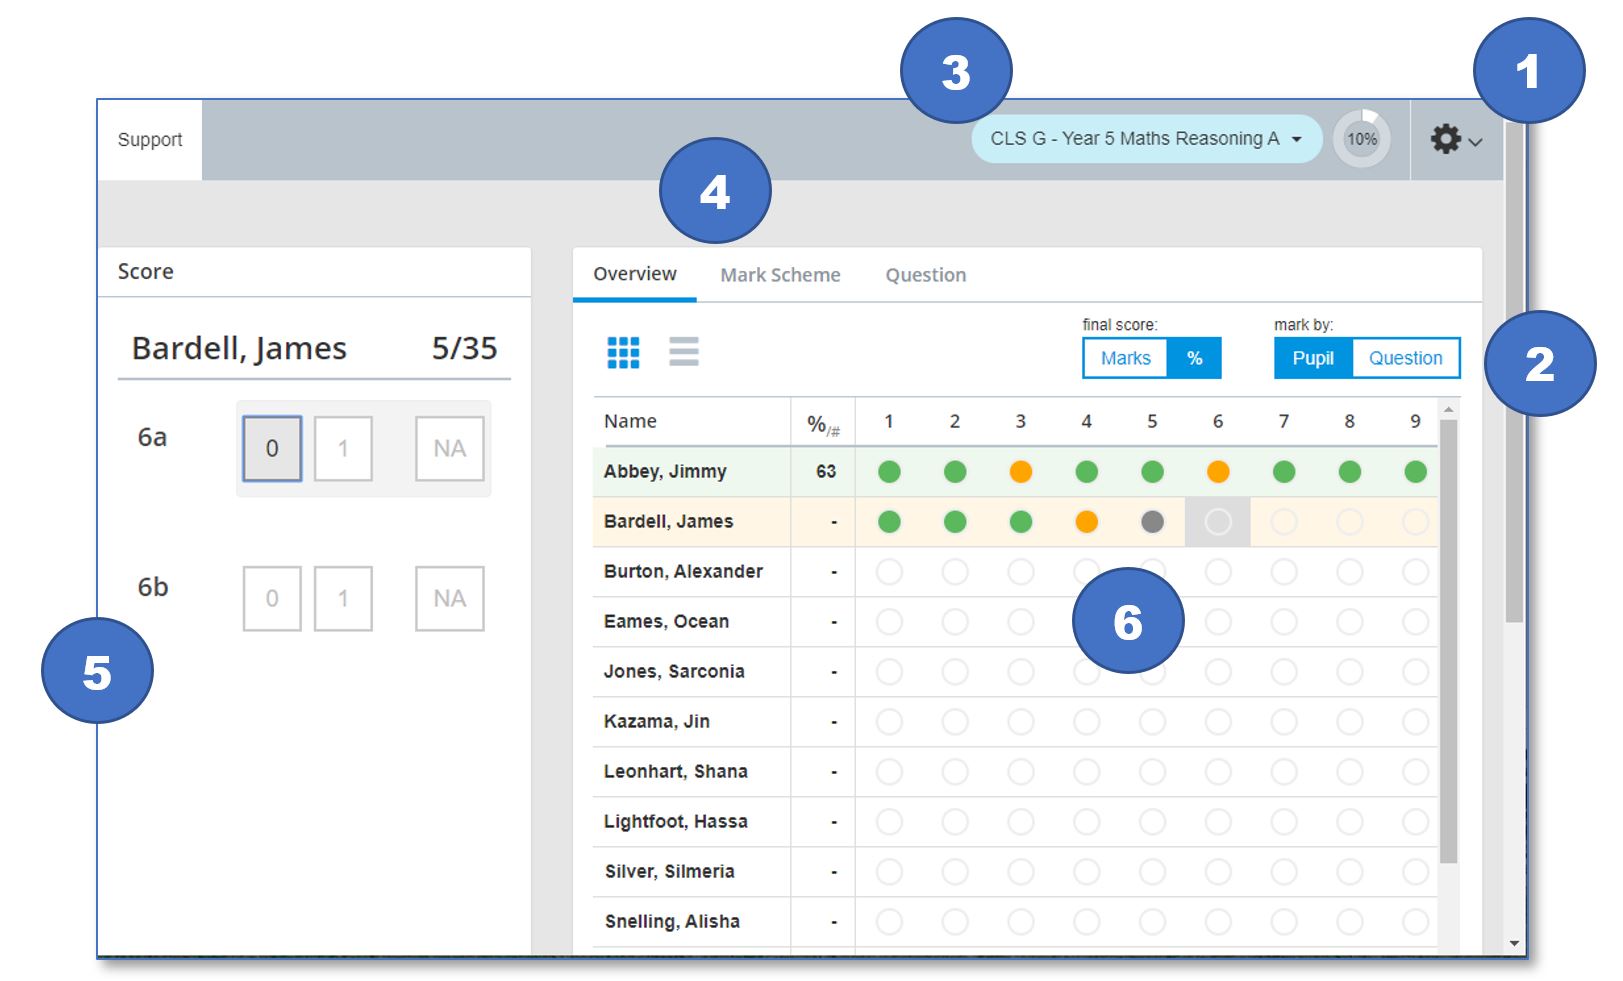Switch to grid view icon
This screenshot has height=981, width=1623.
pos(623,352)
